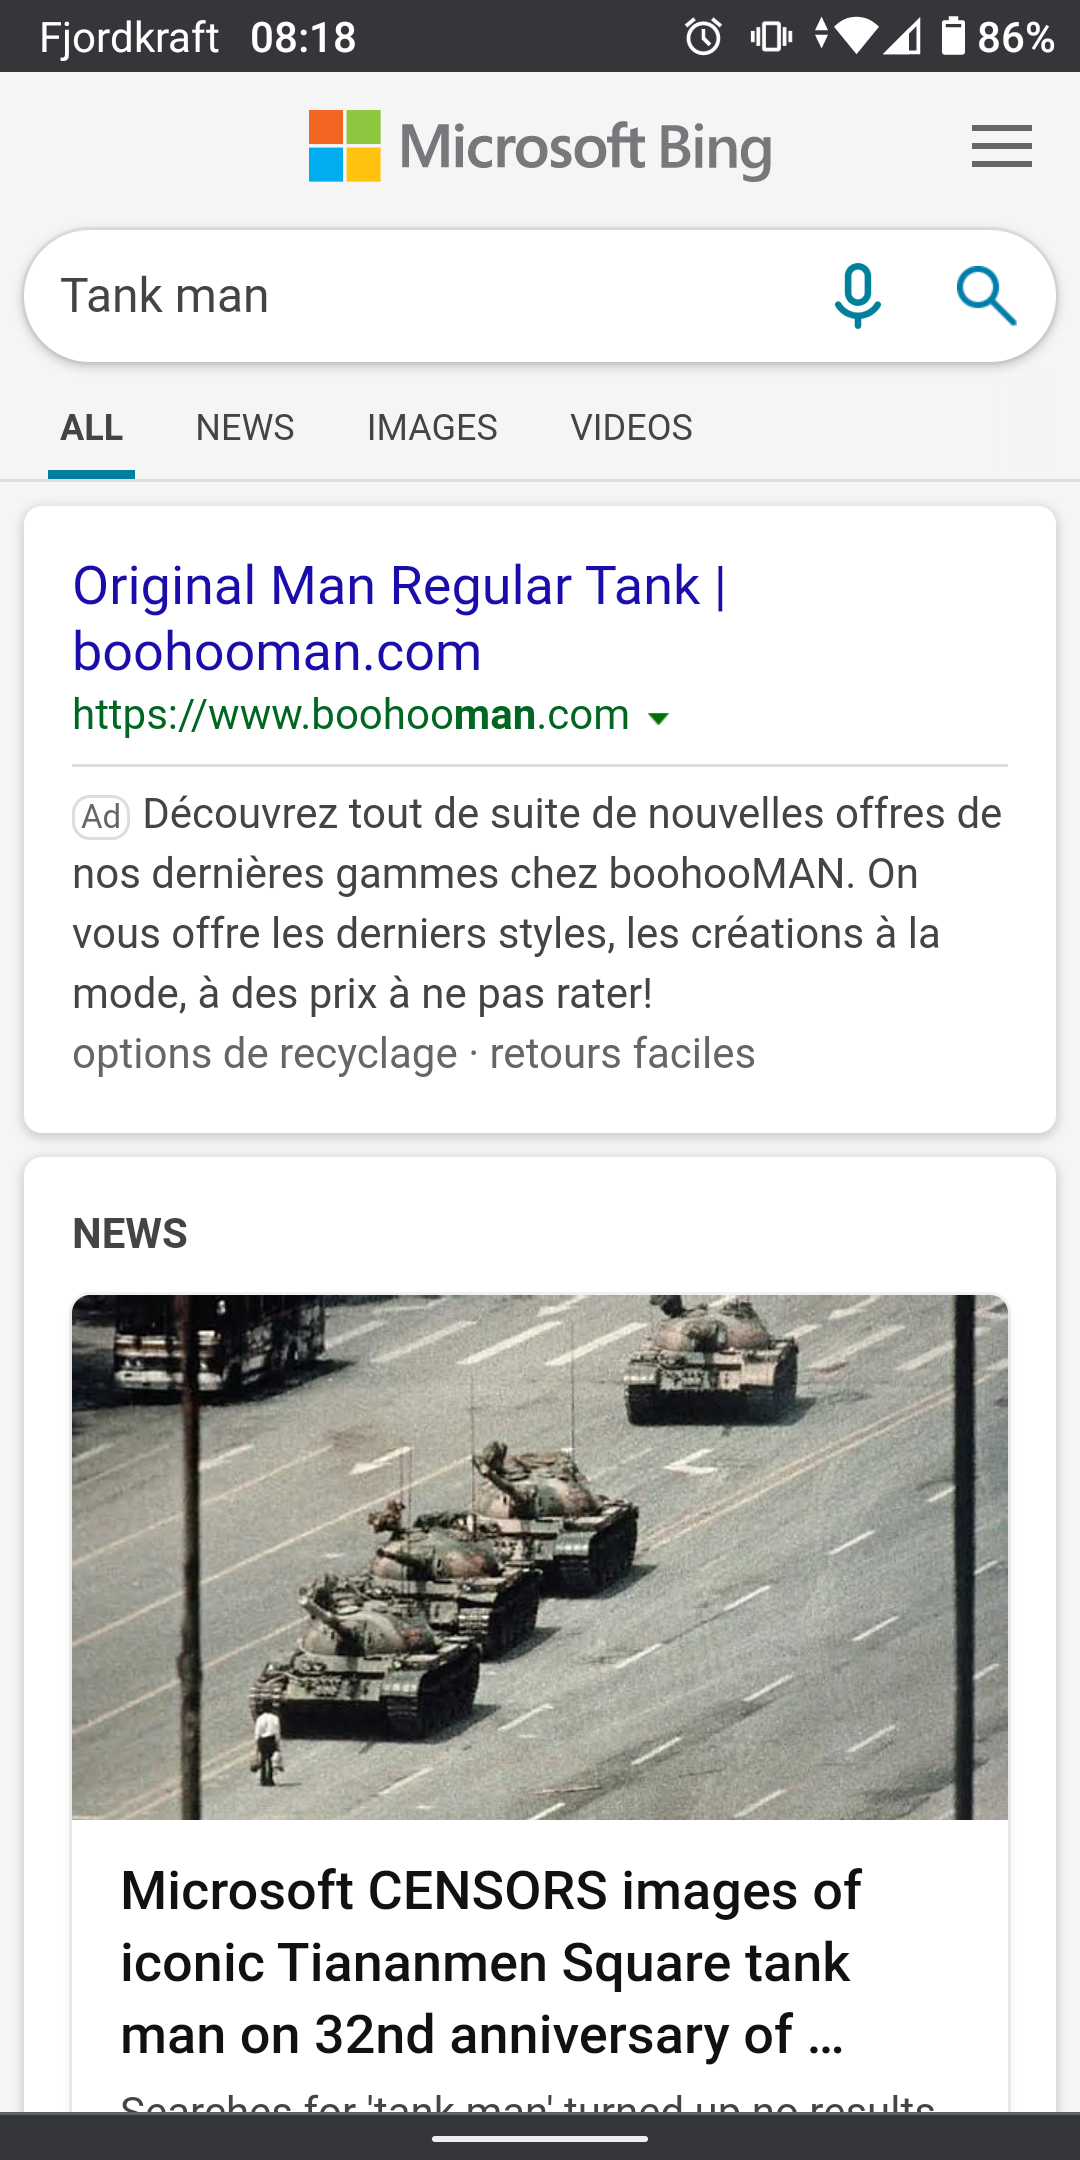1080x2160 pixels.
Task: Open the tank man news thumbnail
Action: 540,1557
